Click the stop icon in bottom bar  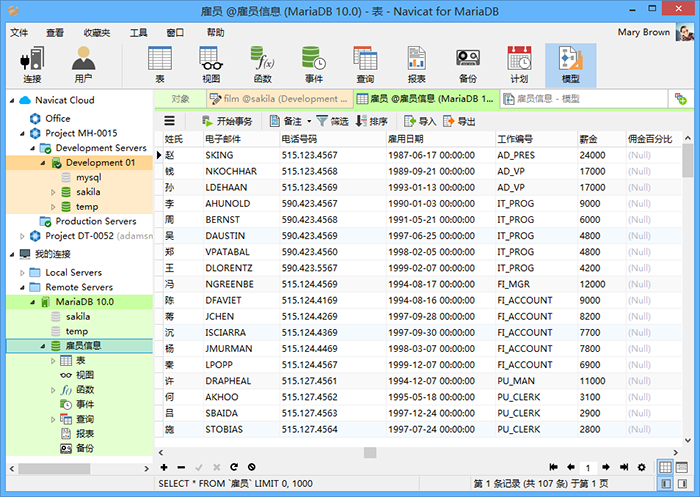[252, 467]
